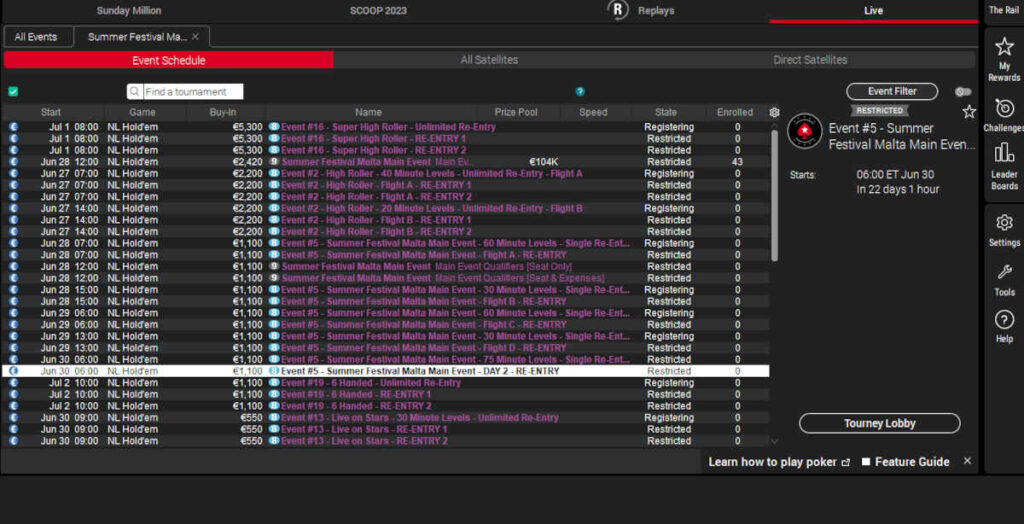Switch to the Direct Satellites tab
This screenshot has width=1024, height=524.
coord(810,60)
